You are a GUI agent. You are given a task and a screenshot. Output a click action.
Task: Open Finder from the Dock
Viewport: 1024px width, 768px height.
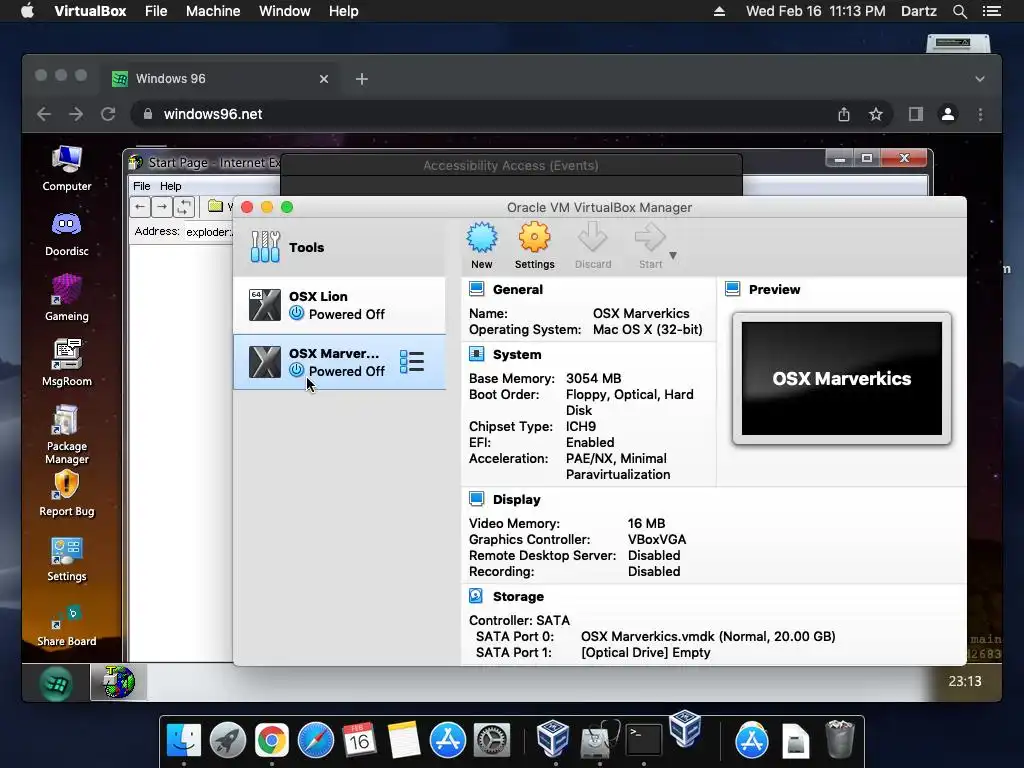(184, 740)
